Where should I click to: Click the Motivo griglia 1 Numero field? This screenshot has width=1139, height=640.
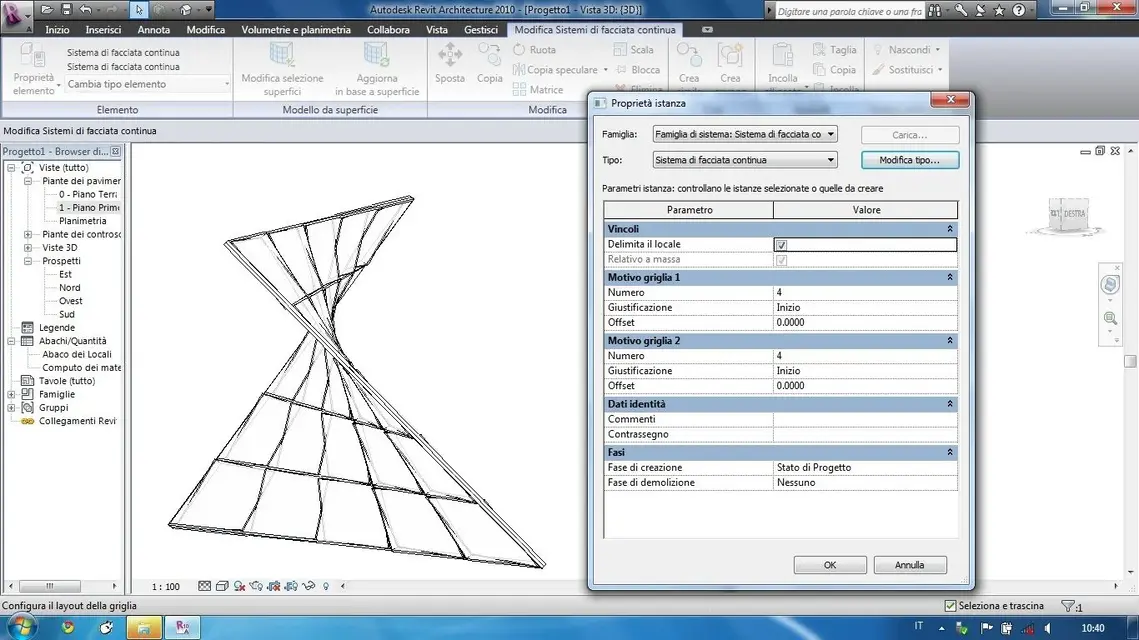865,293
